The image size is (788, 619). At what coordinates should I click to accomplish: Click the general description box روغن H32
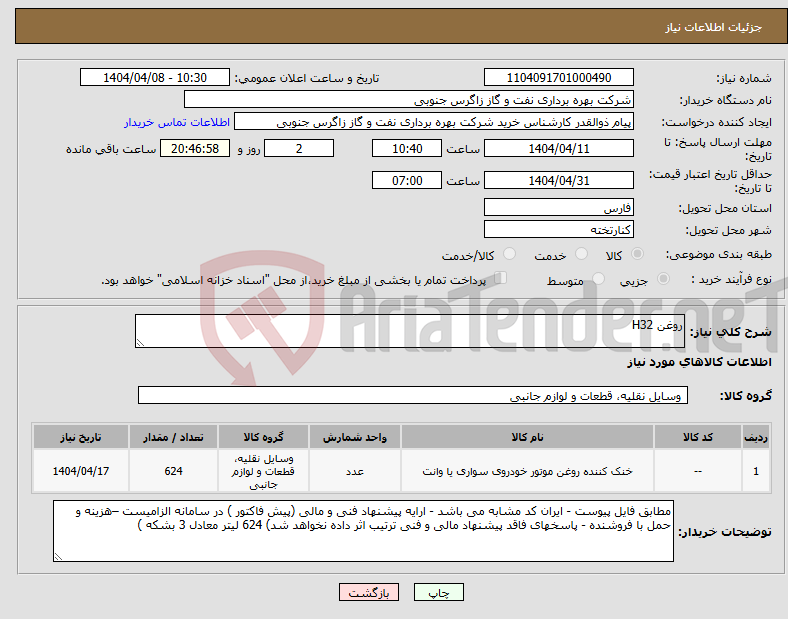pos(410,331)
